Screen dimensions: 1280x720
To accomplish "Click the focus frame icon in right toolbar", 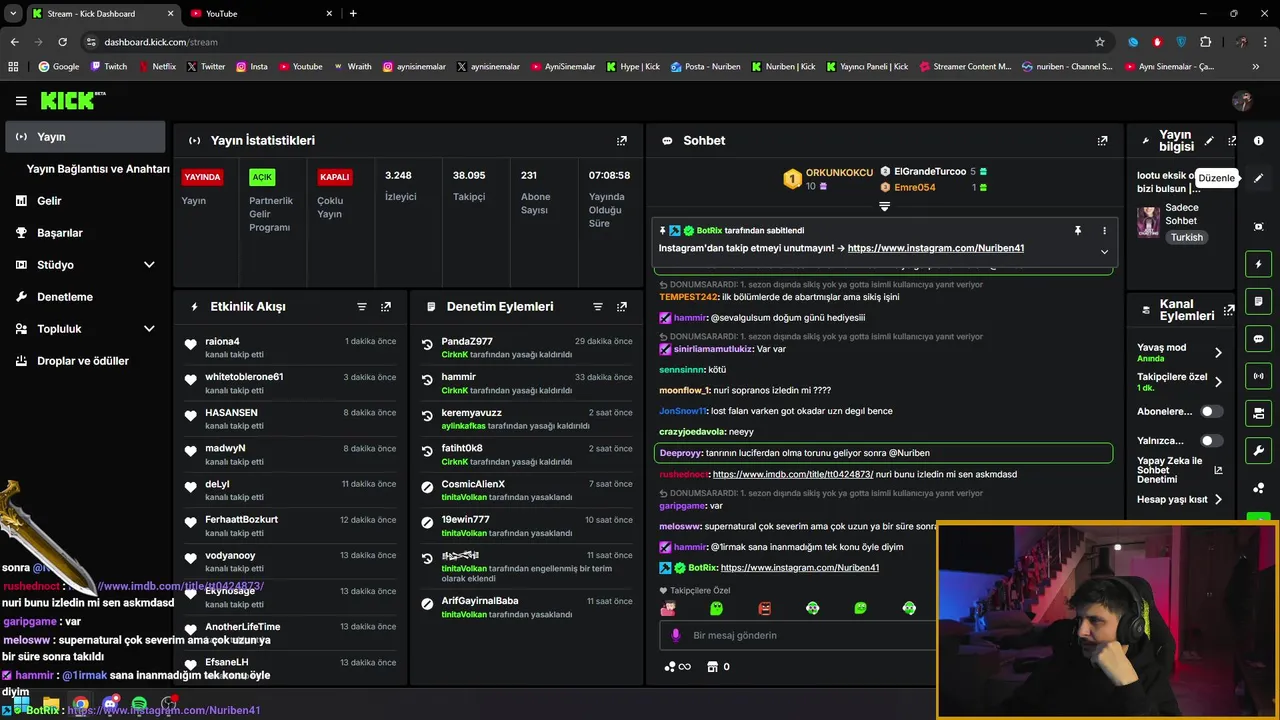I will pos(1259,227).
